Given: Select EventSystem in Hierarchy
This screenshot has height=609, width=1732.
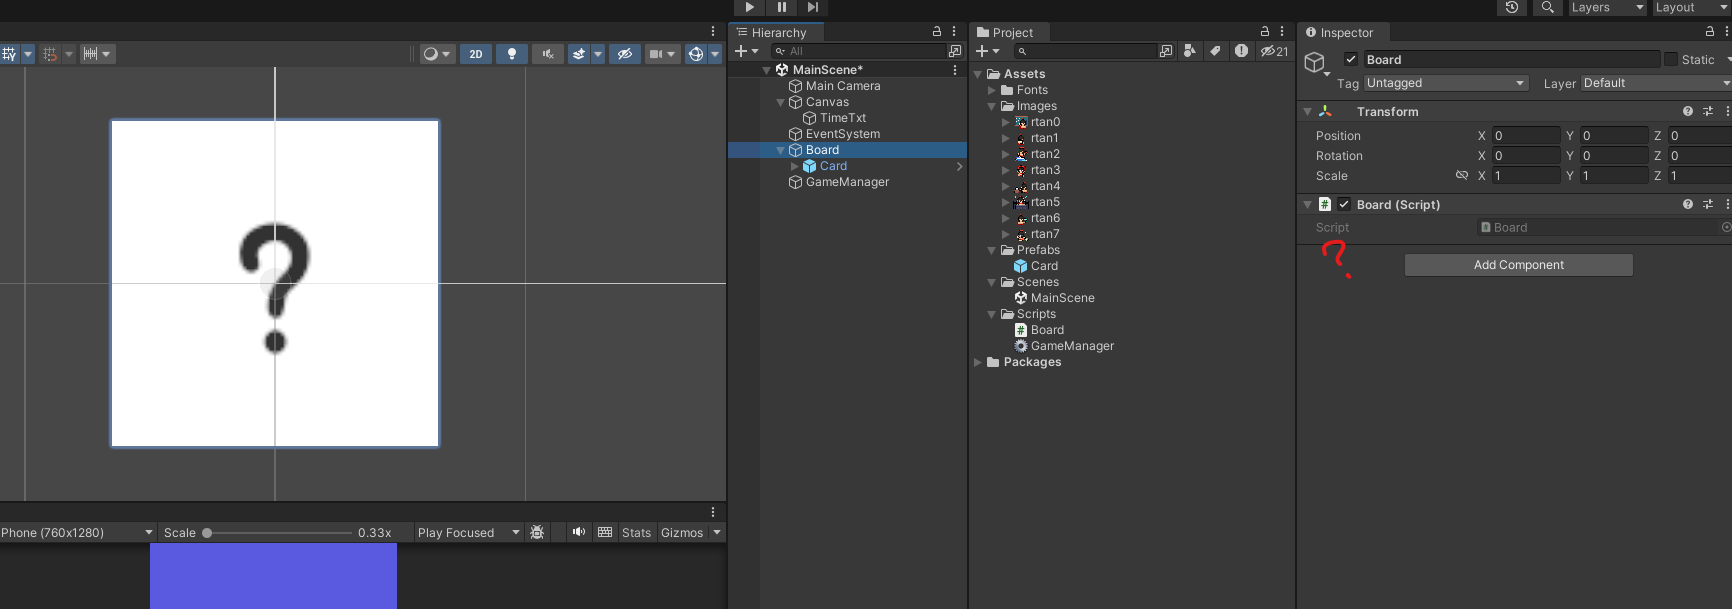Looking at the screenshot, I should pos(843,134).
